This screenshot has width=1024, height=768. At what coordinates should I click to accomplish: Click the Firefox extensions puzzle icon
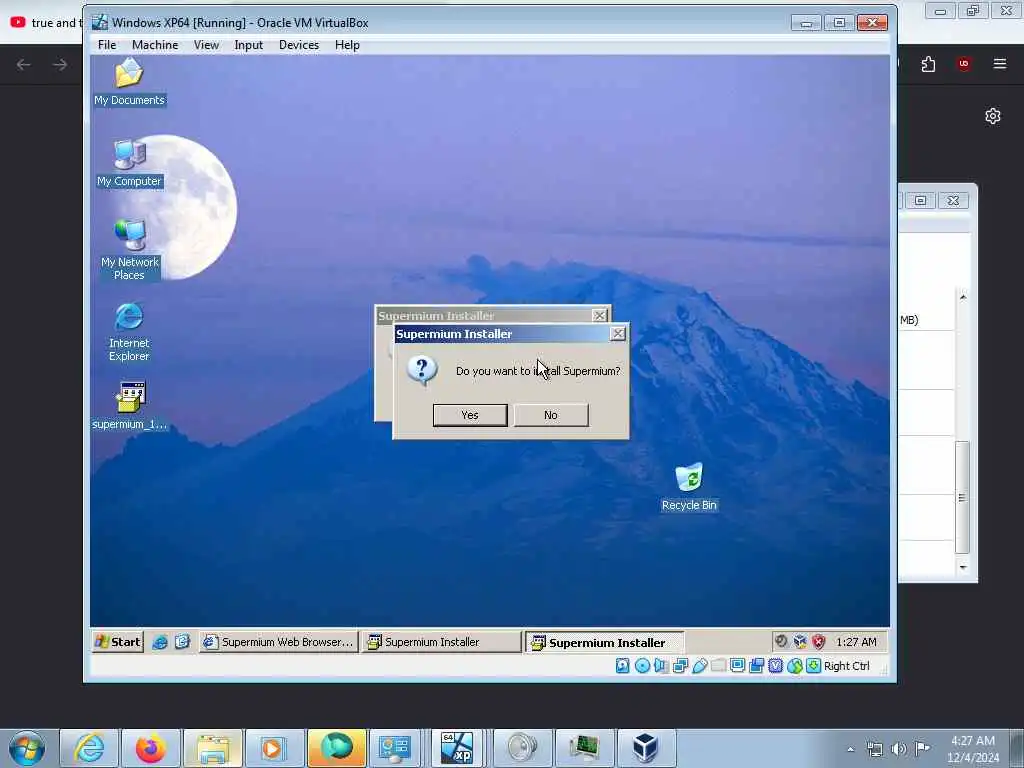(x=928, y=64)
